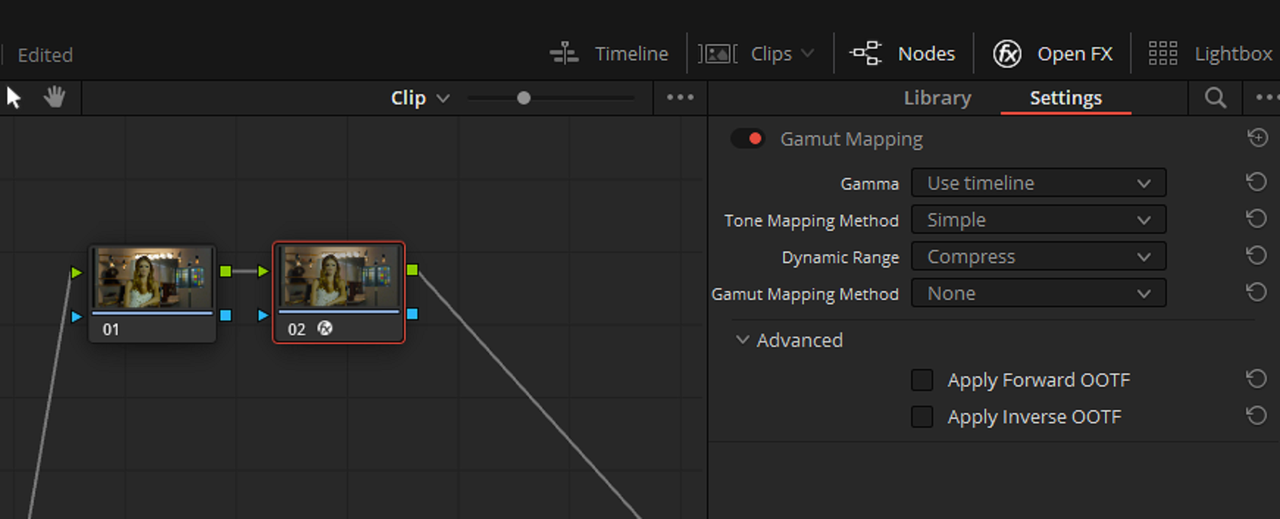Click the Gamut Mapping title text

(851, 139)
